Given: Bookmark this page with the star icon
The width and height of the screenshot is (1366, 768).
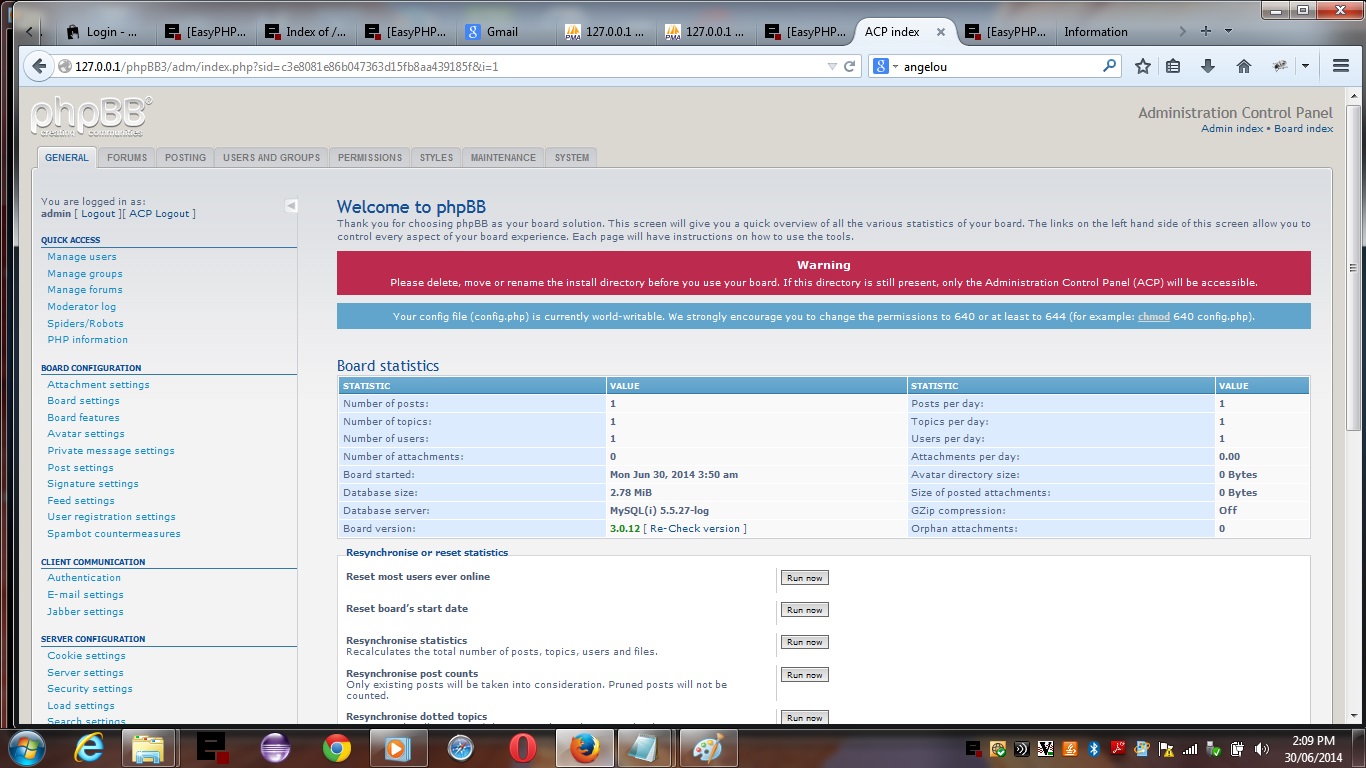Looking at the screenshot, I should pyautogui.click(x=1143, y=66).
